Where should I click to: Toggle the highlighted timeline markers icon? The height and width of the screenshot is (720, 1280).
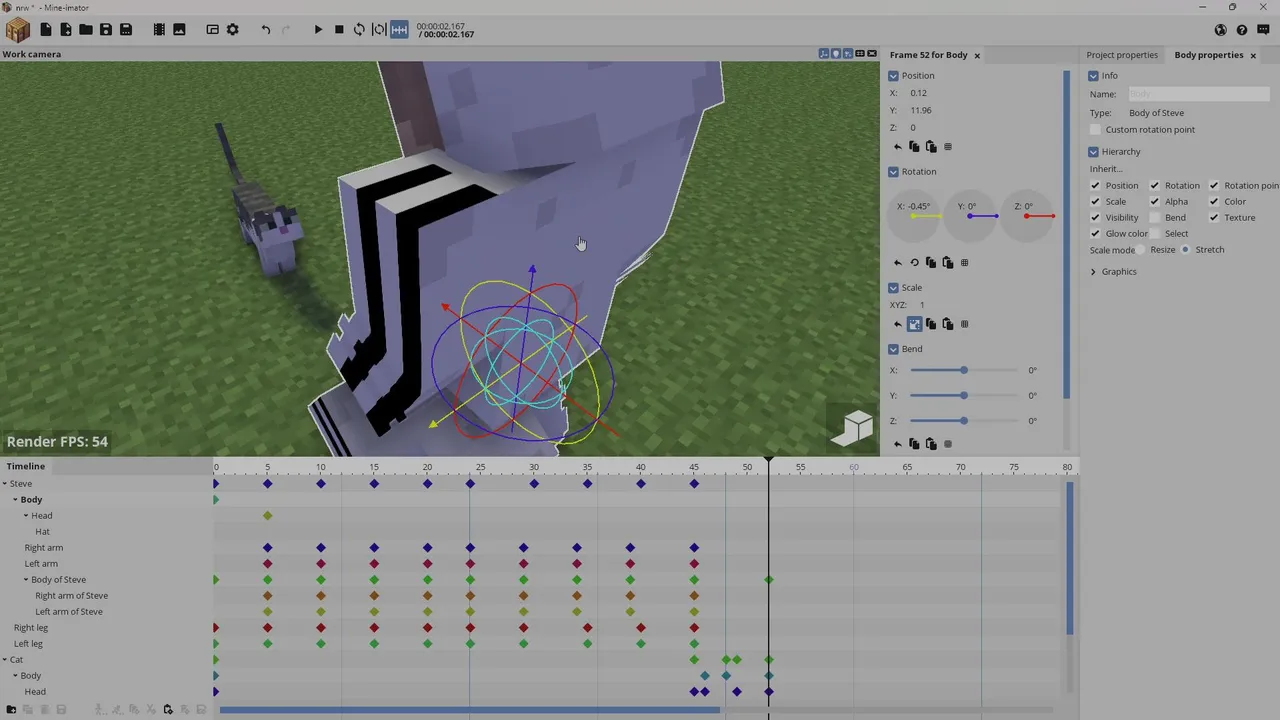[x=399, y=30]
